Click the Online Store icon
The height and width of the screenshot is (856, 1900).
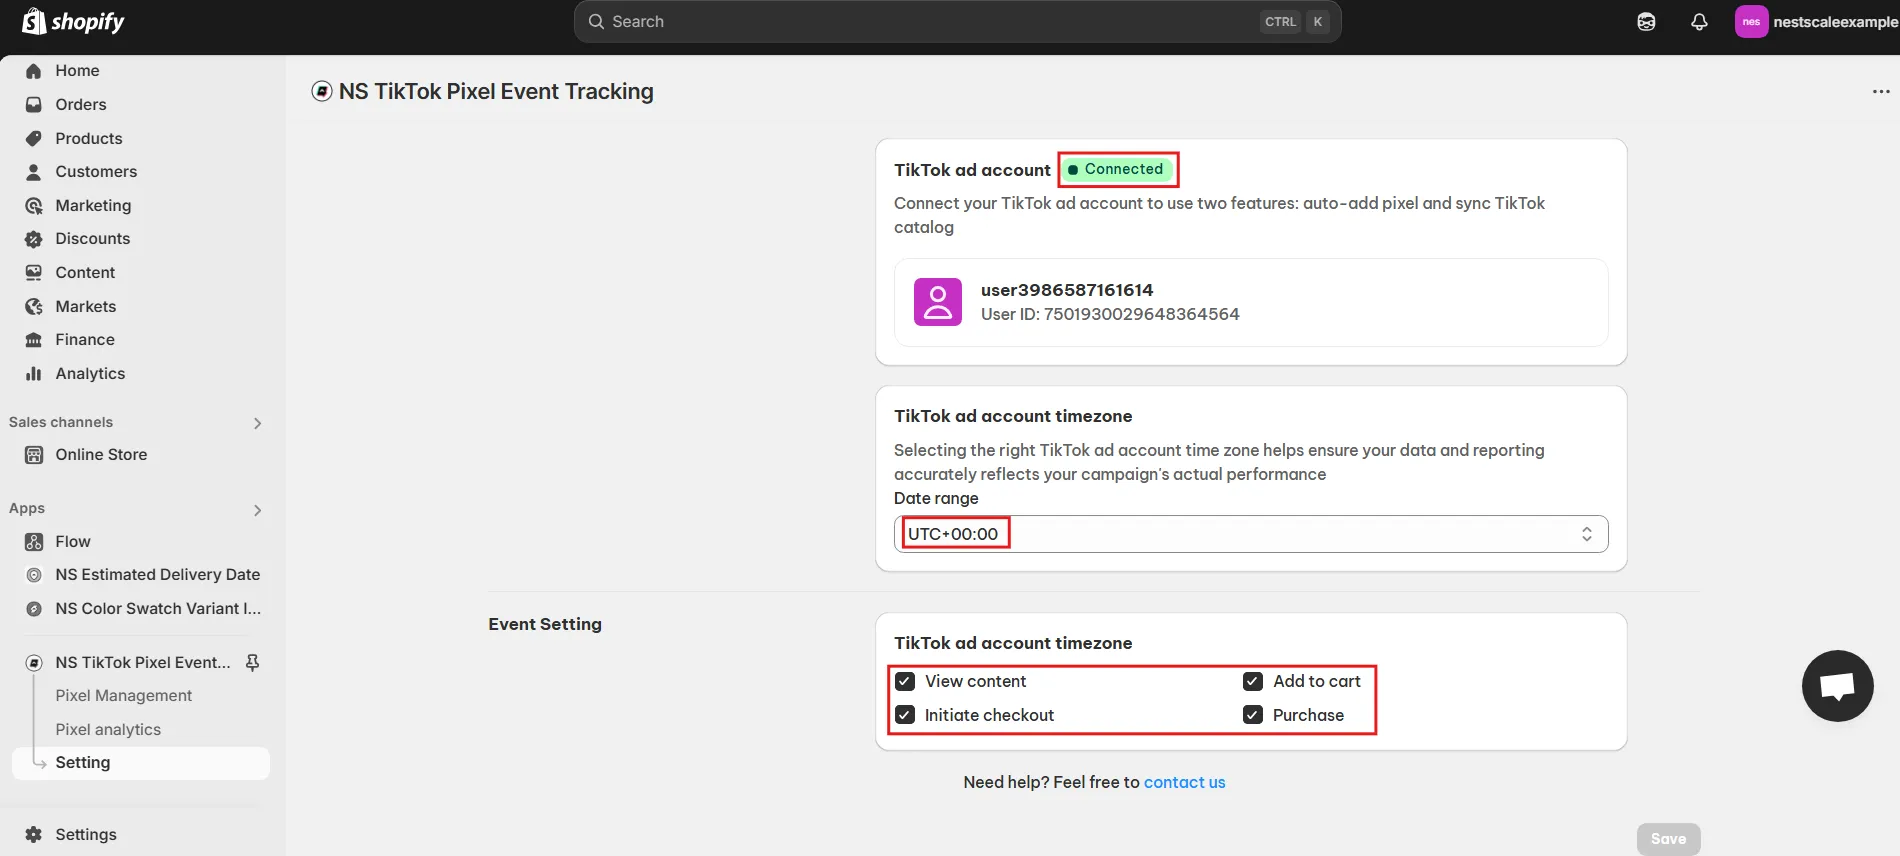point(34,455)
